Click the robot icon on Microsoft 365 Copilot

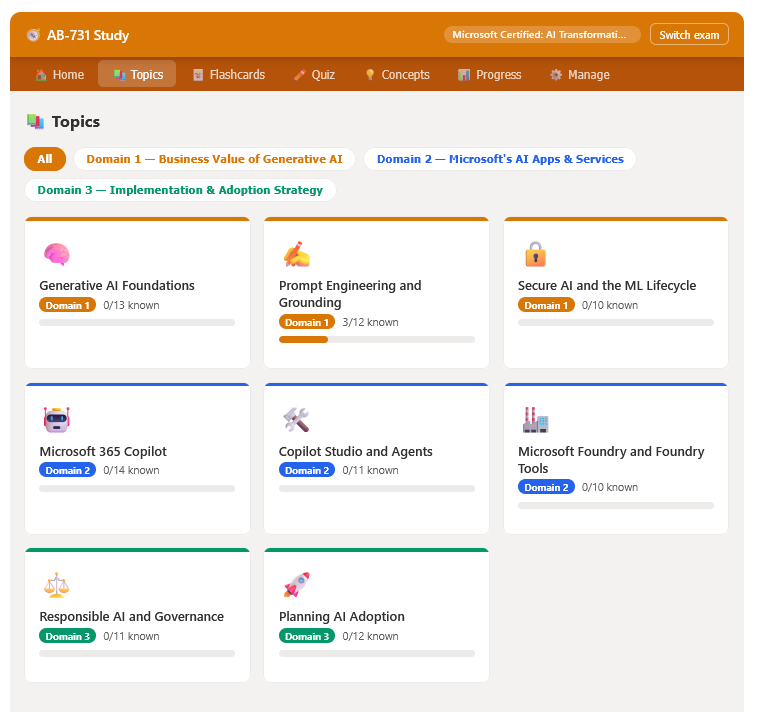pos(56,420)
